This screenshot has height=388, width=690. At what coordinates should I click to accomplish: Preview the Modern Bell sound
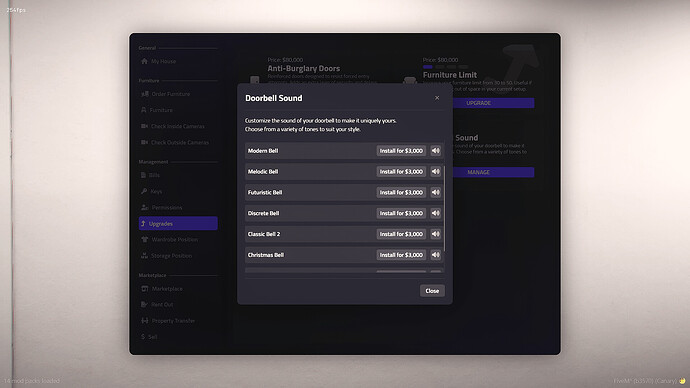pyautogui.click(x=436, y=150)
